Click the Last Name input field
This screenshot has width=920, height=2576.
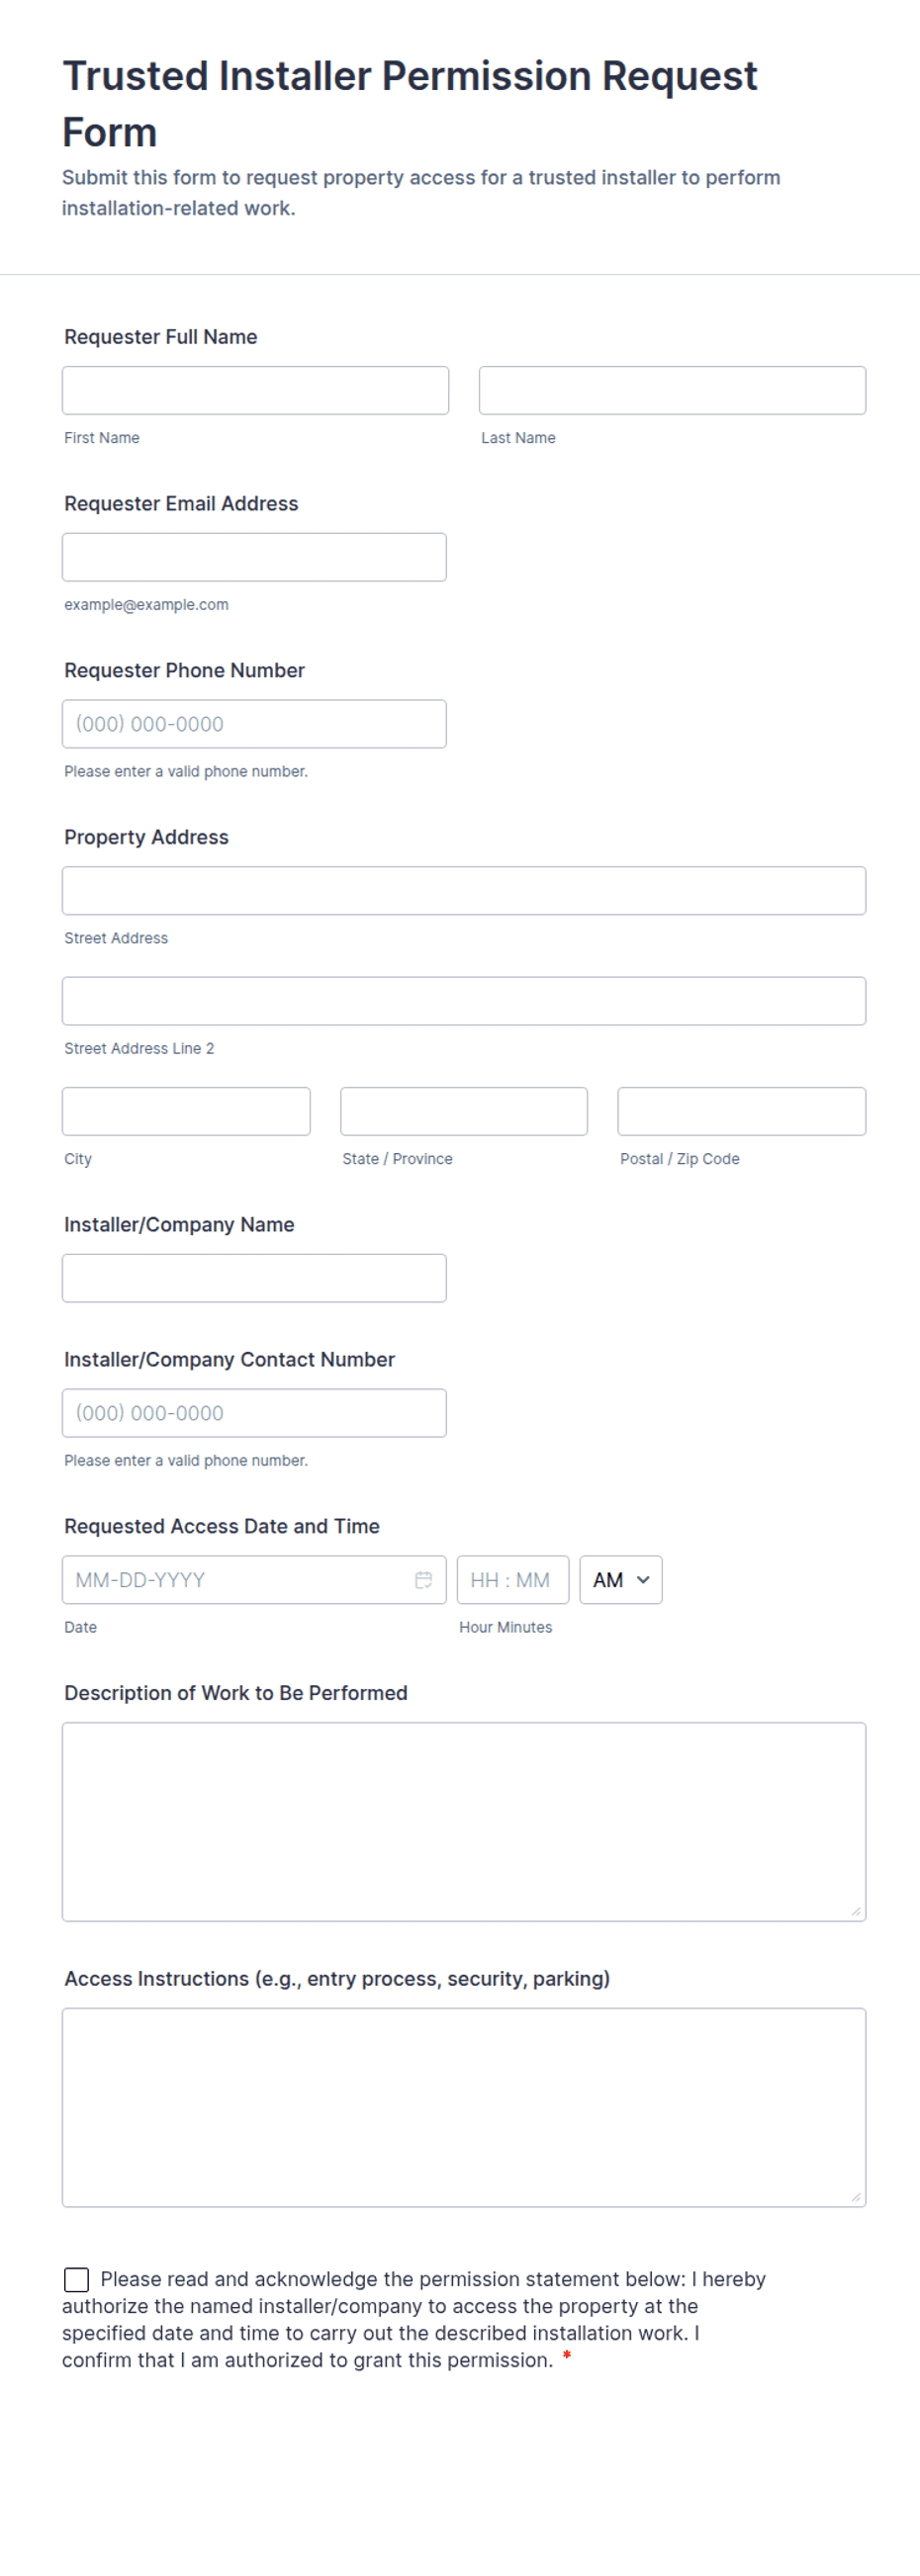pos(671,390)
